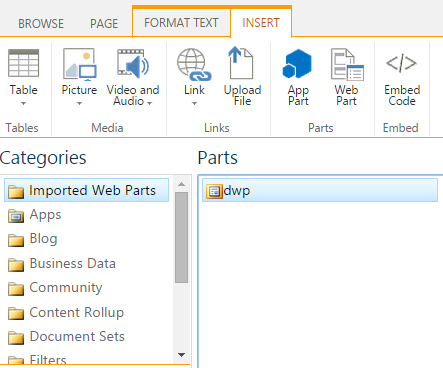Viewport: 443px width, 368px height.
Task: Click the Business Data folder icon
Action: tap(16, 265)
